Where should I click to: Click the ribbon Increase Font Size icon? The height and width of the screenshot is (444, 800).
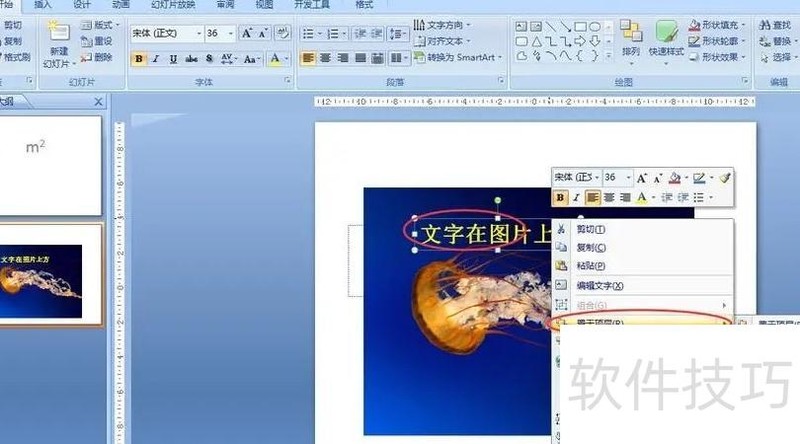[247, 34]
